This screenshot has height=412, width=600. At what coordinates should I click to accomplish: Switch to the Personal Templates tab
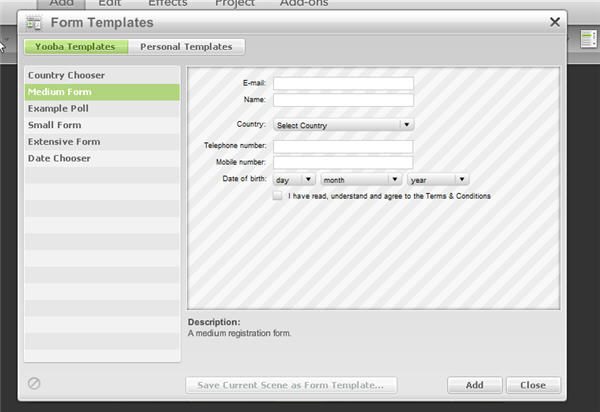point(186,46)
